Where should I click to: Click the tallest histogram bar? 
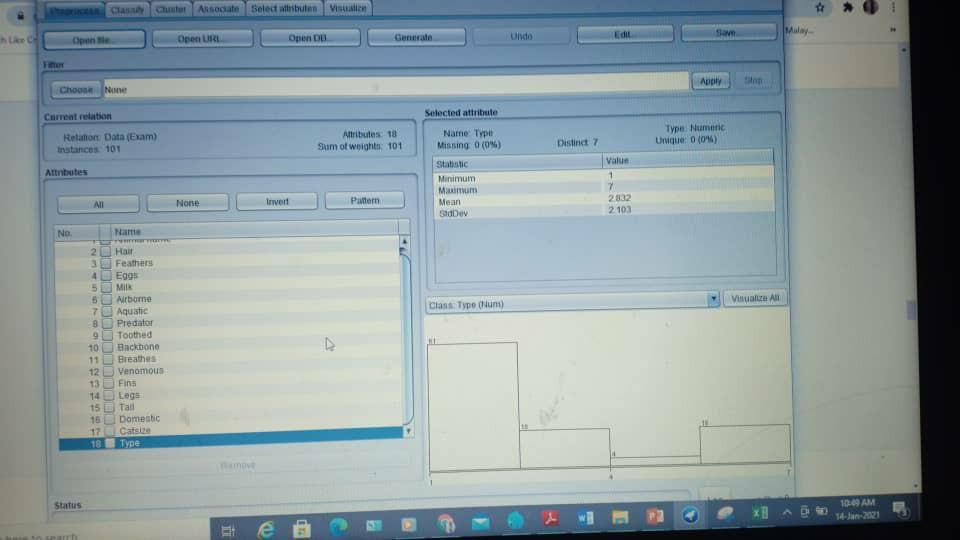point(473,406)
